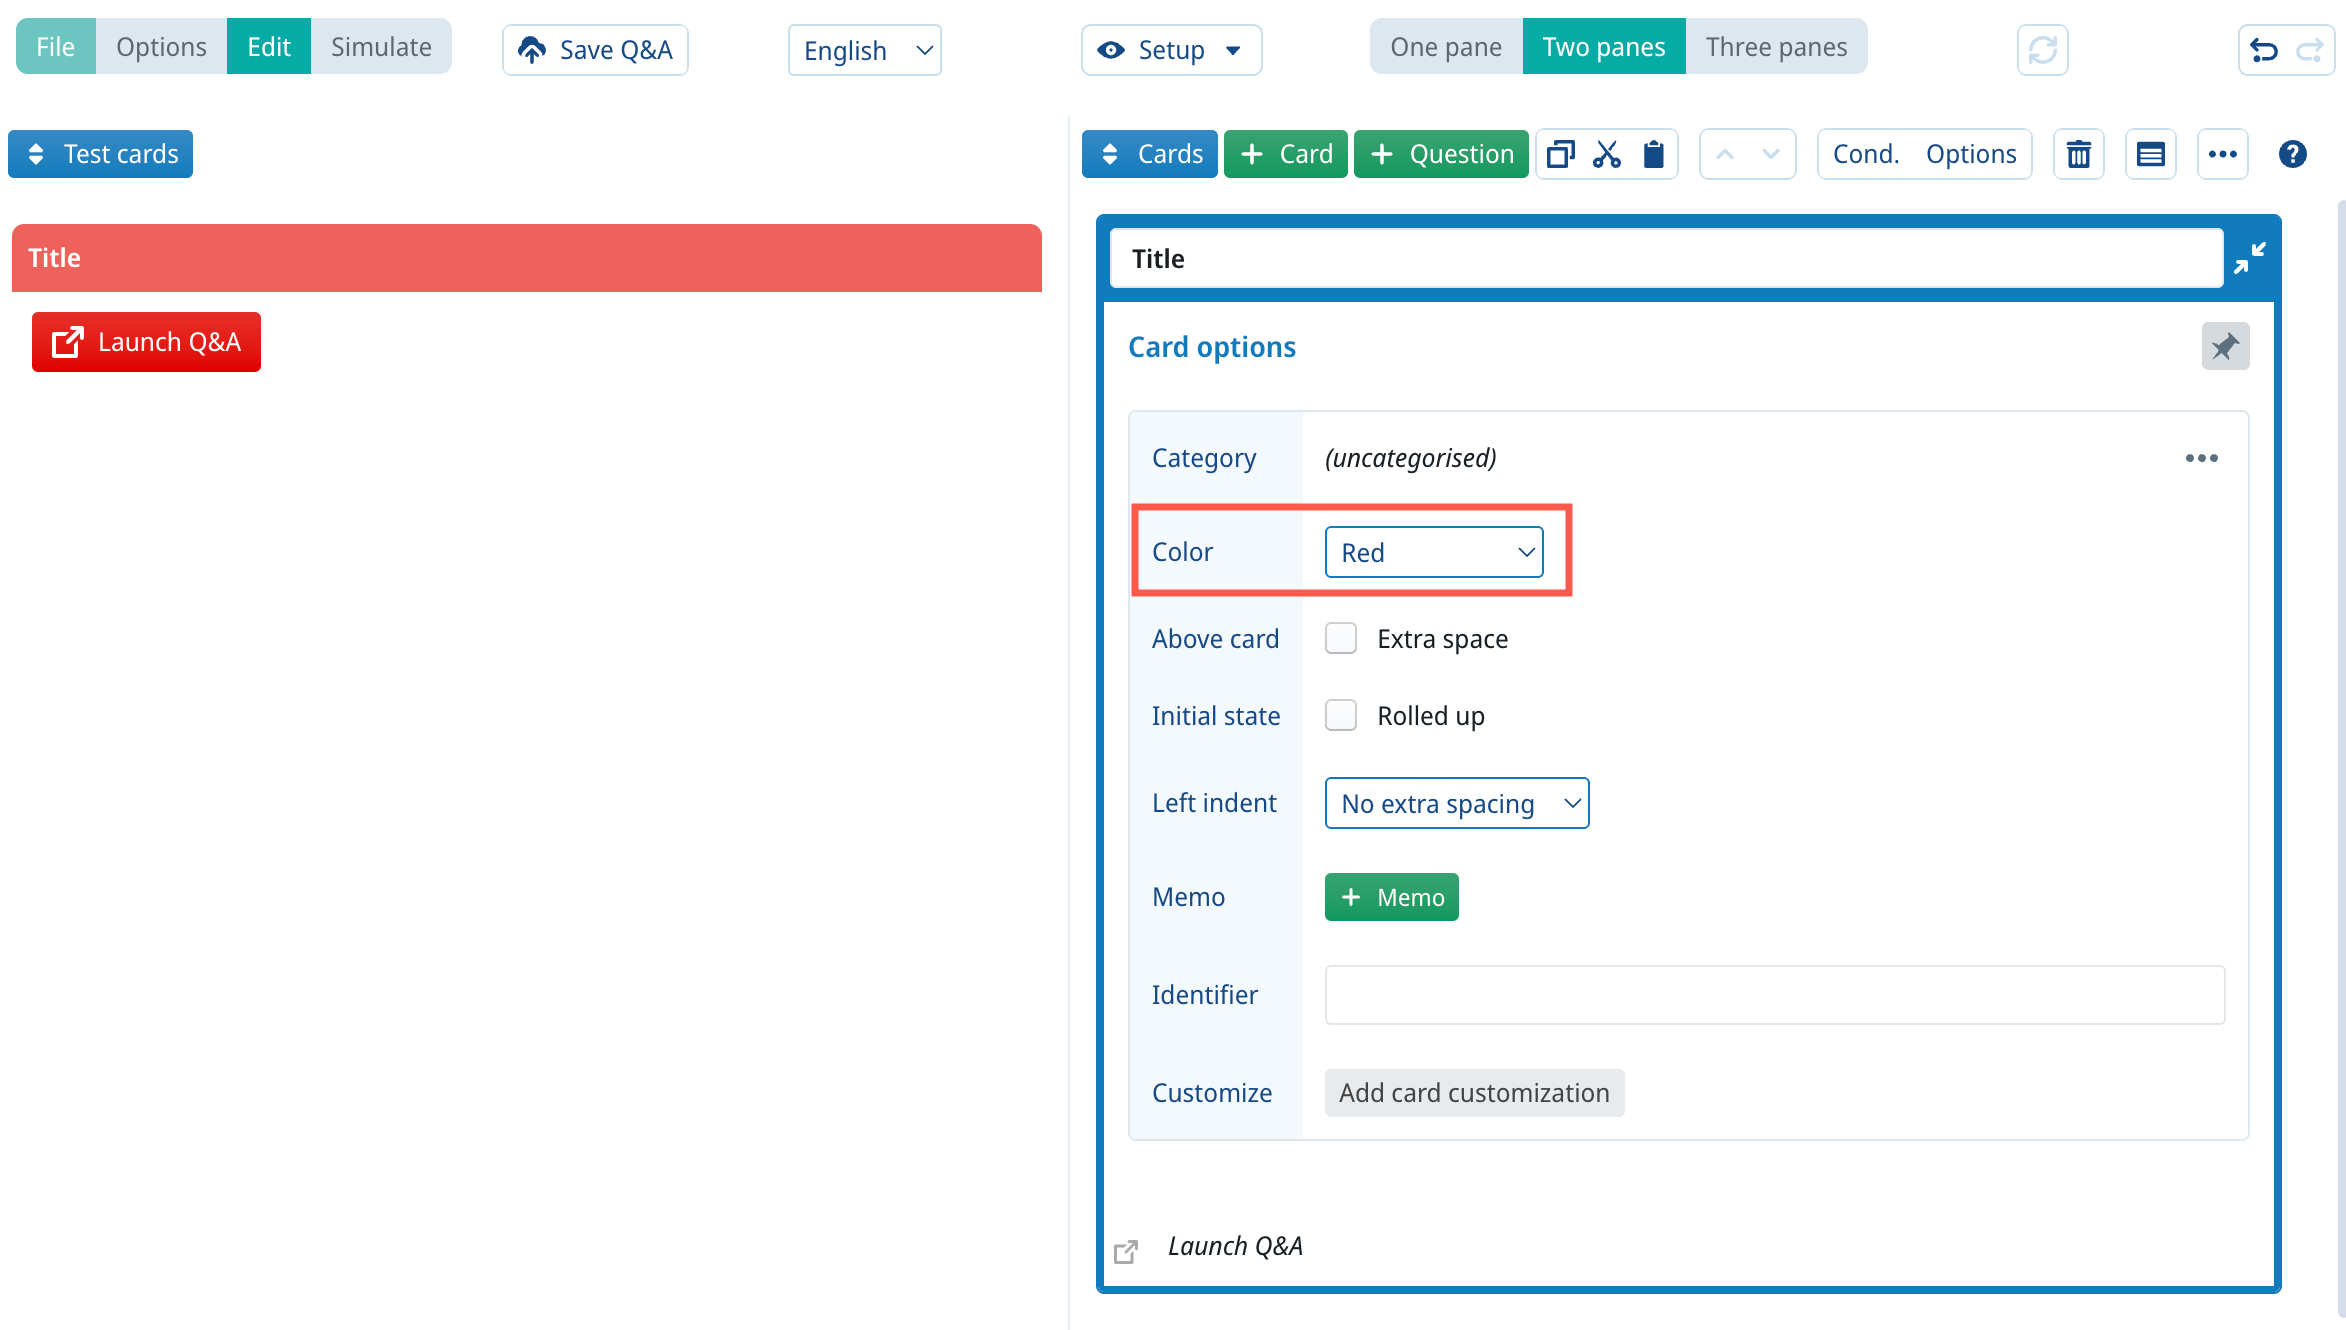
Task: Open the File tab
Action: tap(56, 47)
